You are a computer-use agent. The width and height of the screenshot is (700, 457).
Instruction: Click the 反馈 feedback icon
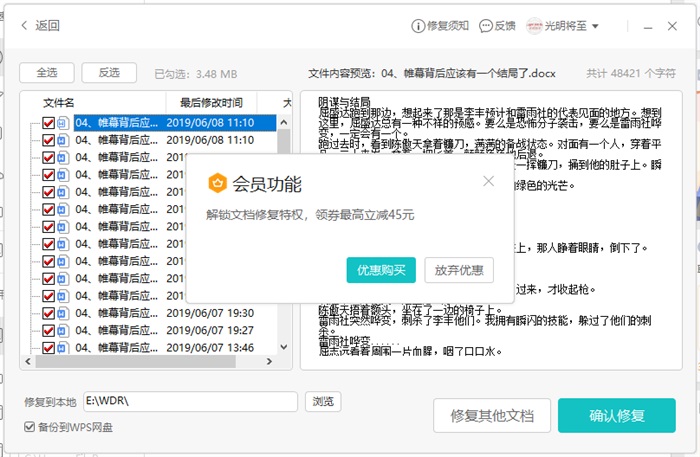point(485,26)
